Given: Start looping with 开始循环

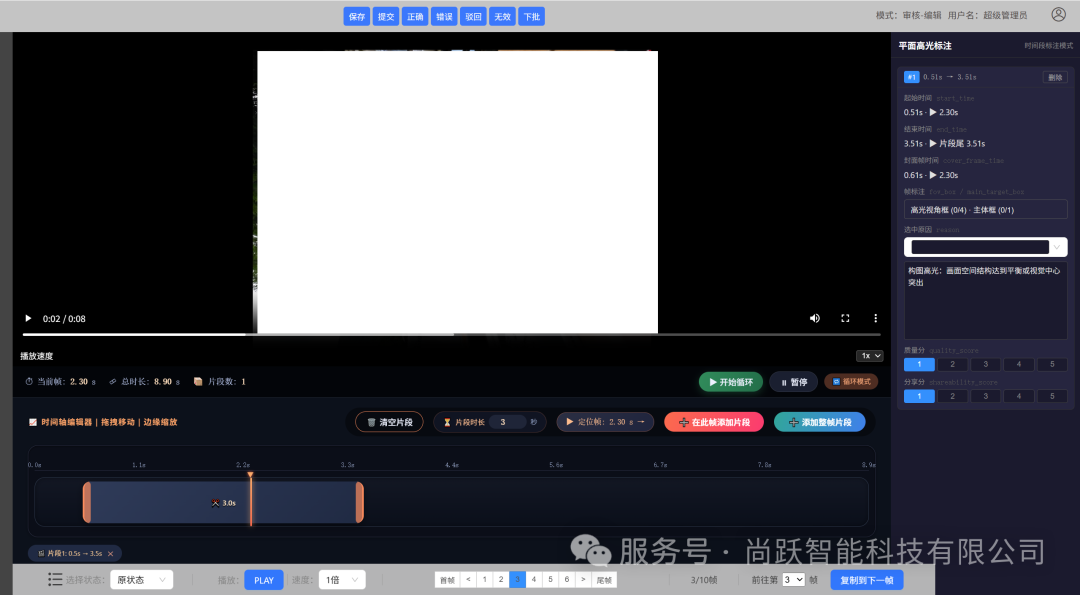Looking at the screenshot, I should [x=731, y=382].
